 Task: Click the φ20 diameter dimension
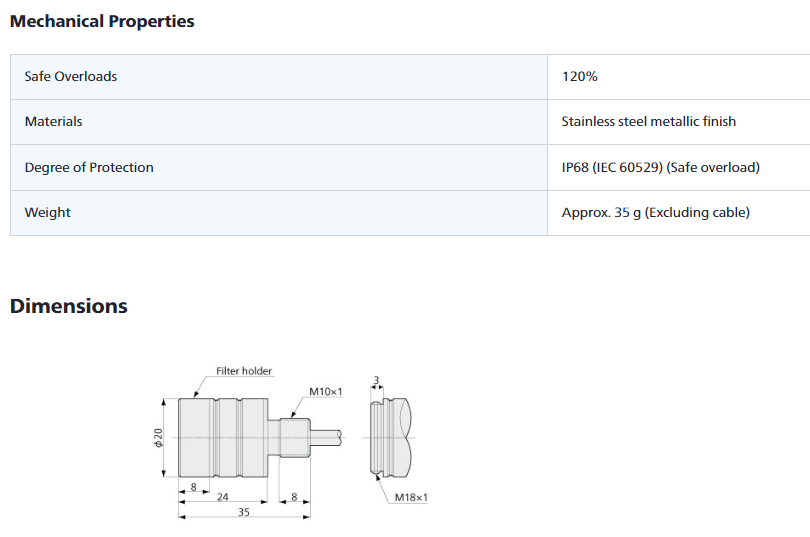pos(159,437)
